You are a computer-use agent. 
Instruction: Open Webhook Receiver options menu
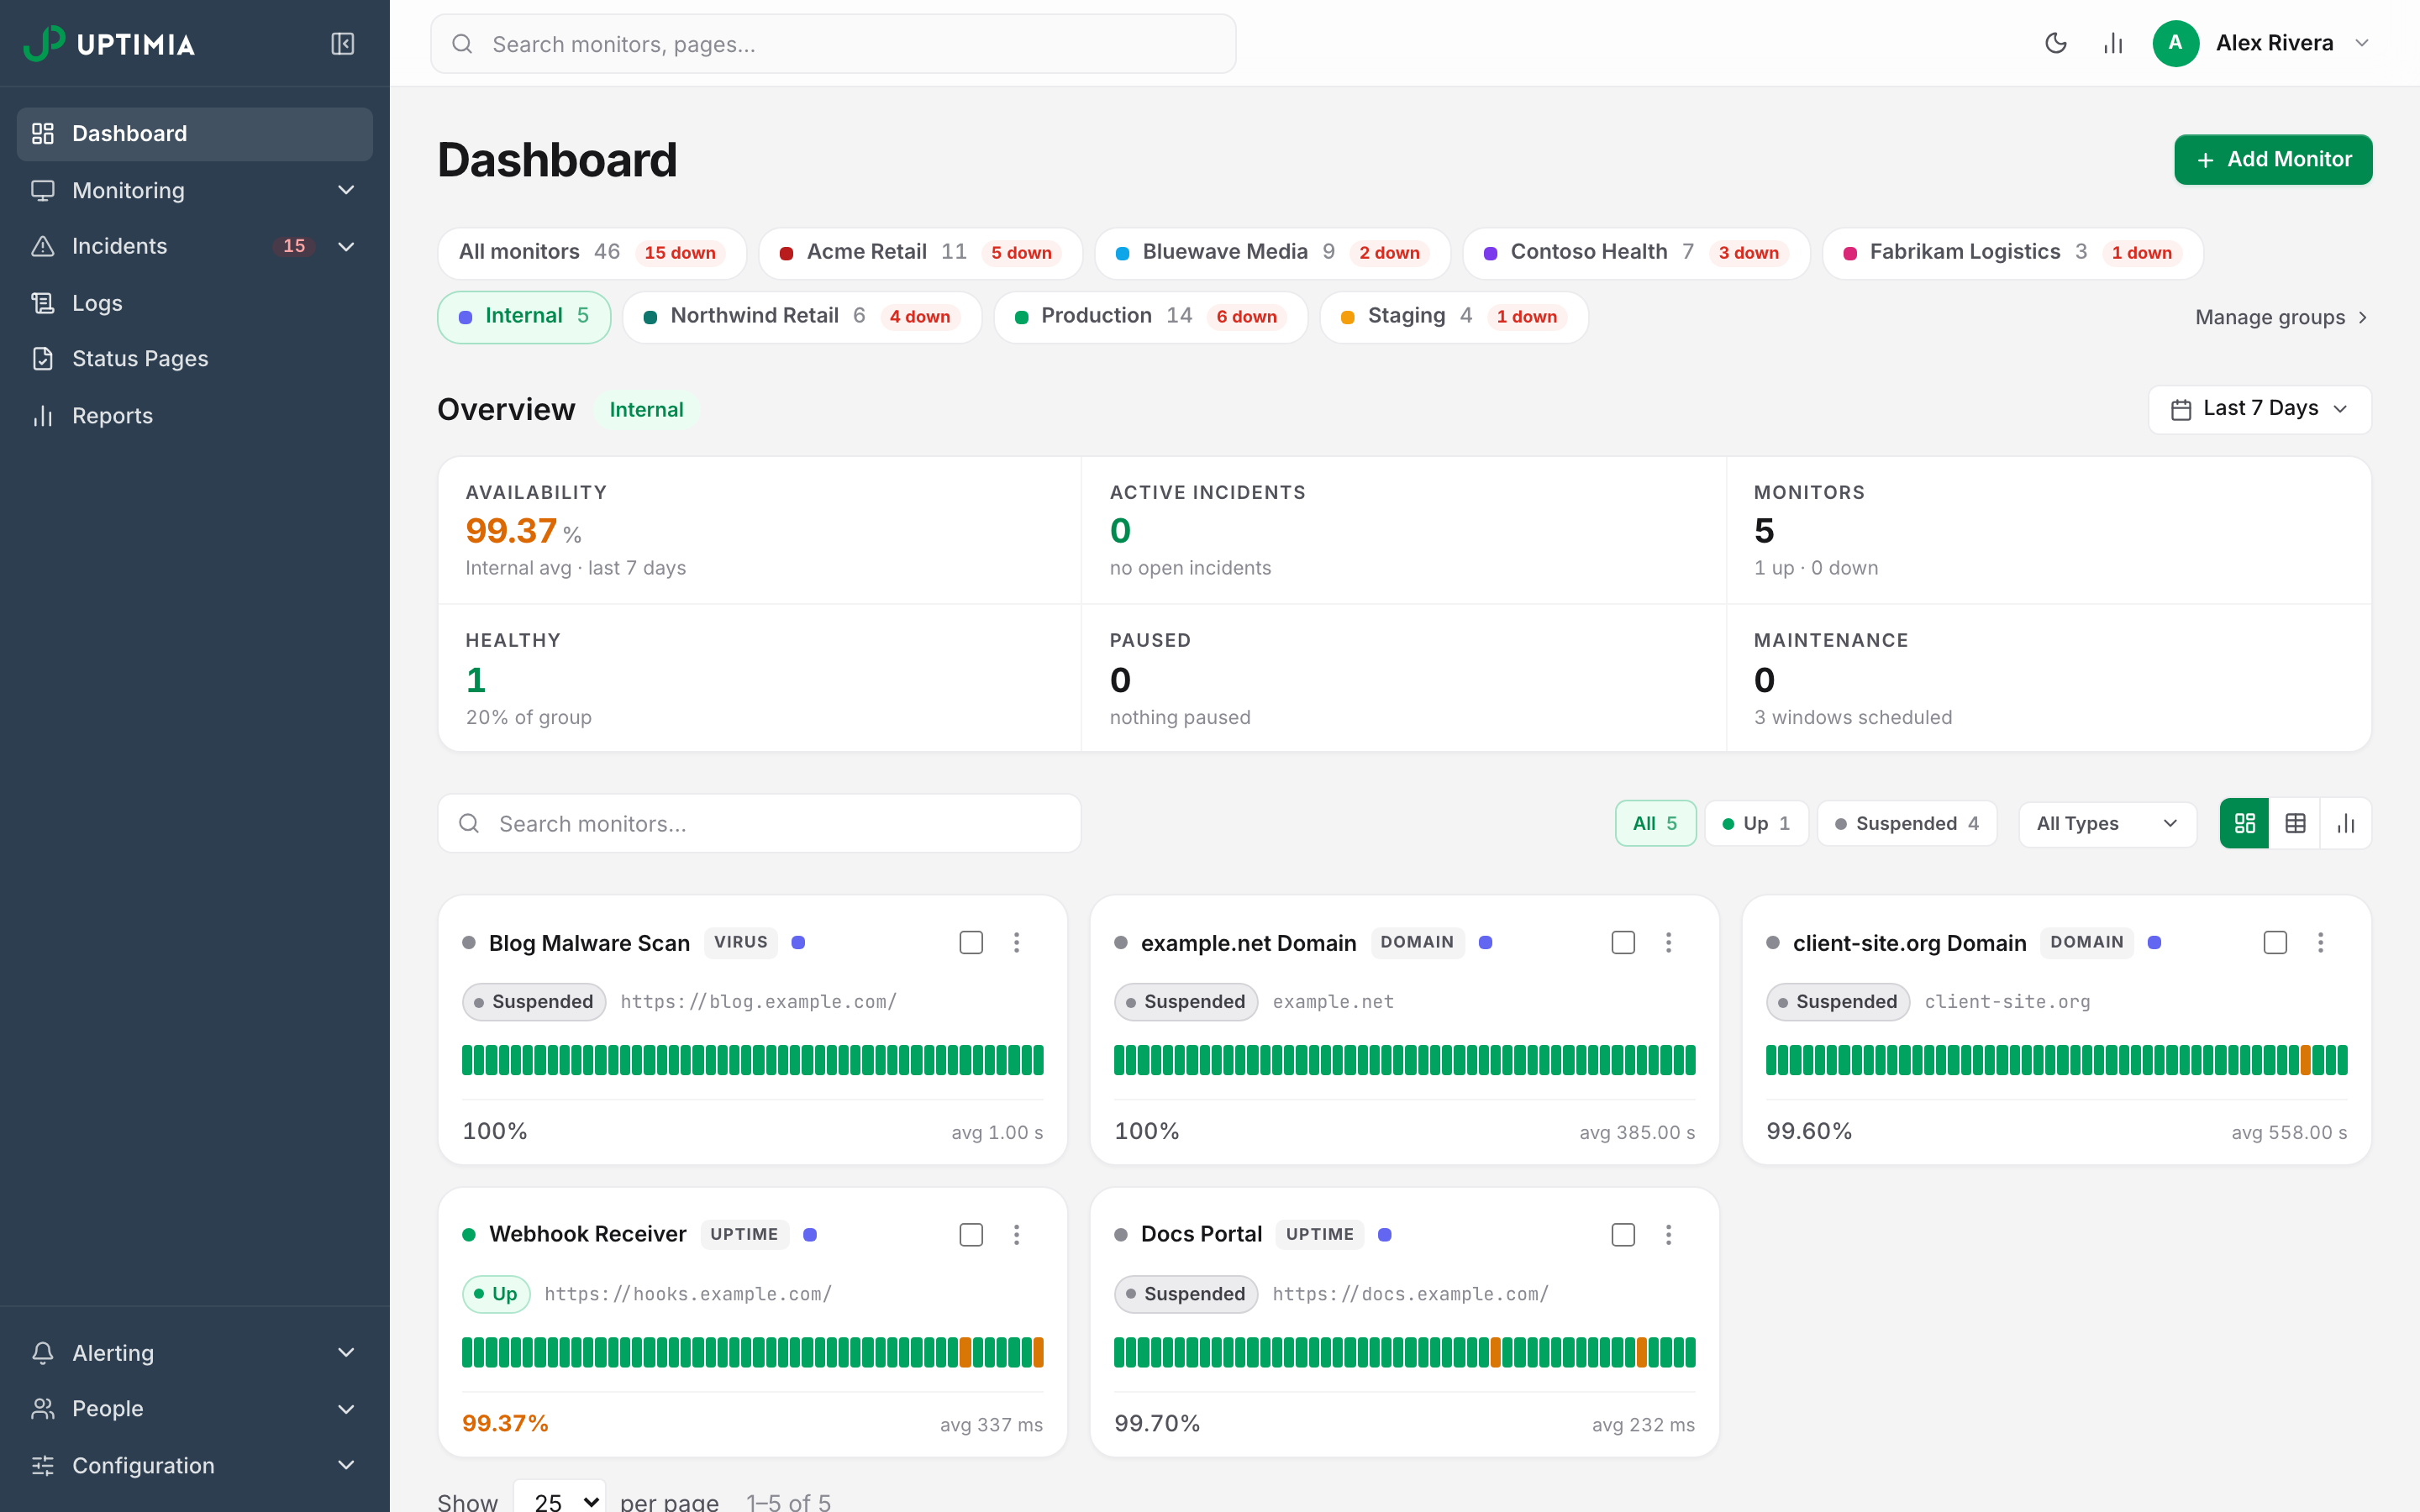coord(1016,1234)
